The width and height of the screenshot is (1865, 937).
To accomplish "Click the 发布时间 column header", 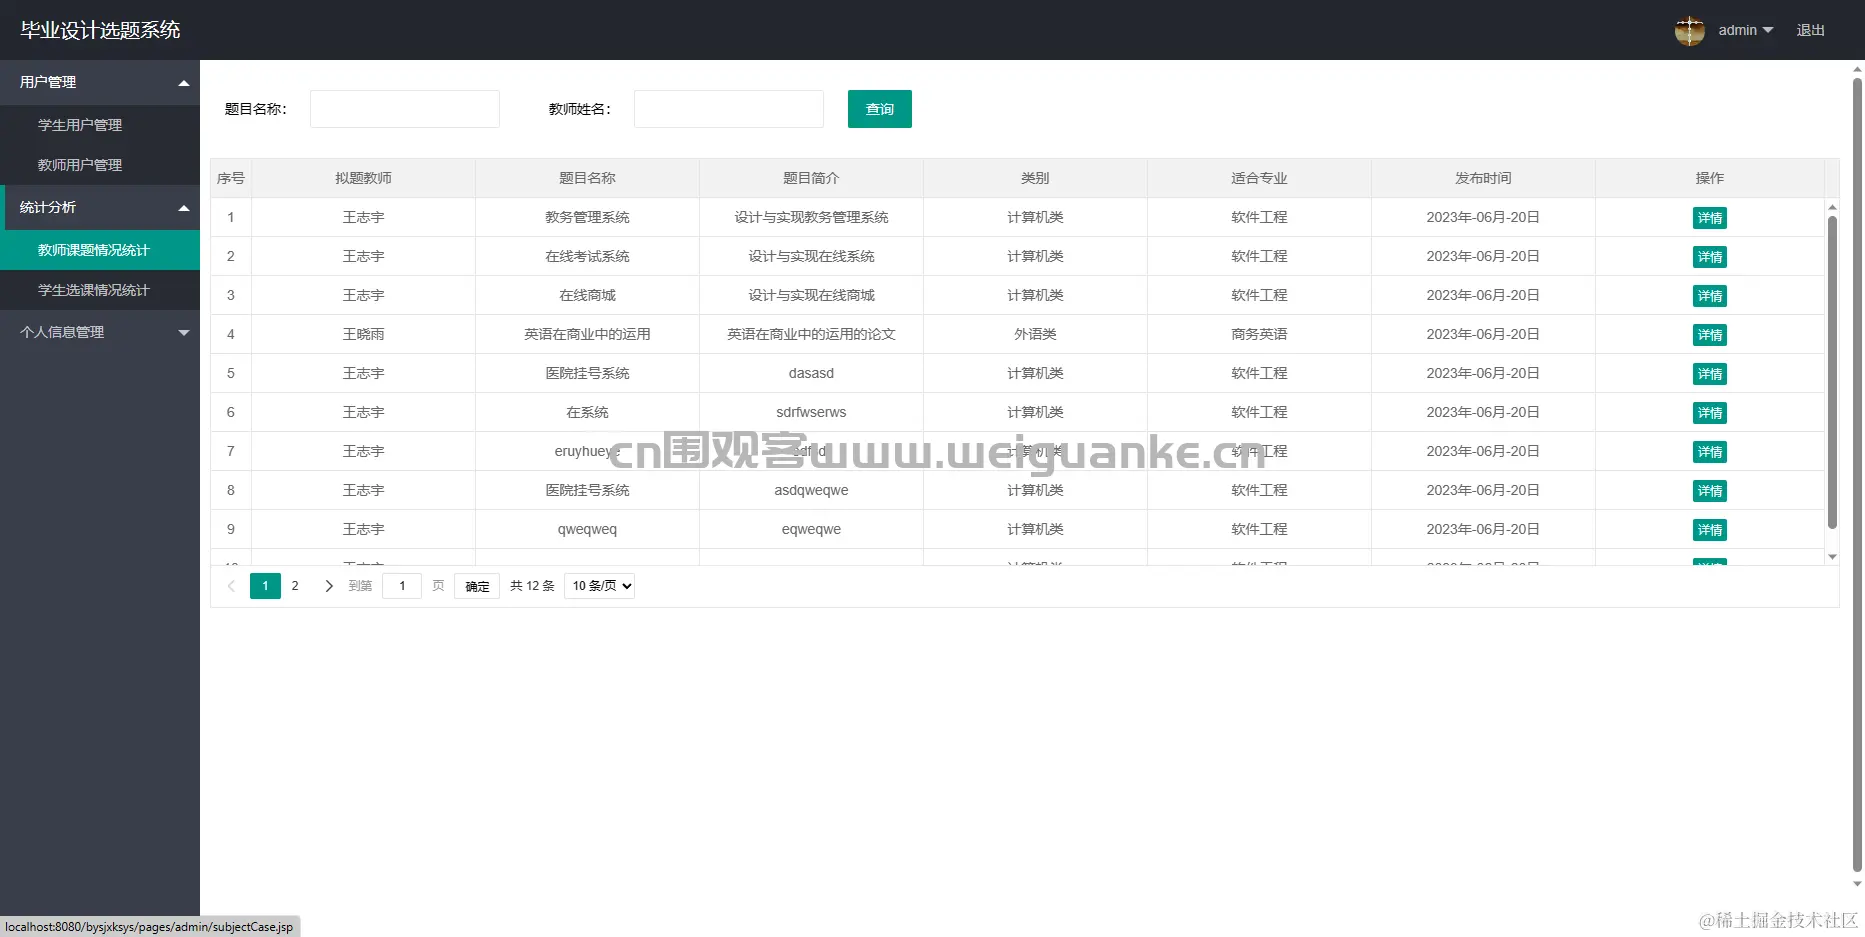I will pyautogui.click(x=1483, y=178).
